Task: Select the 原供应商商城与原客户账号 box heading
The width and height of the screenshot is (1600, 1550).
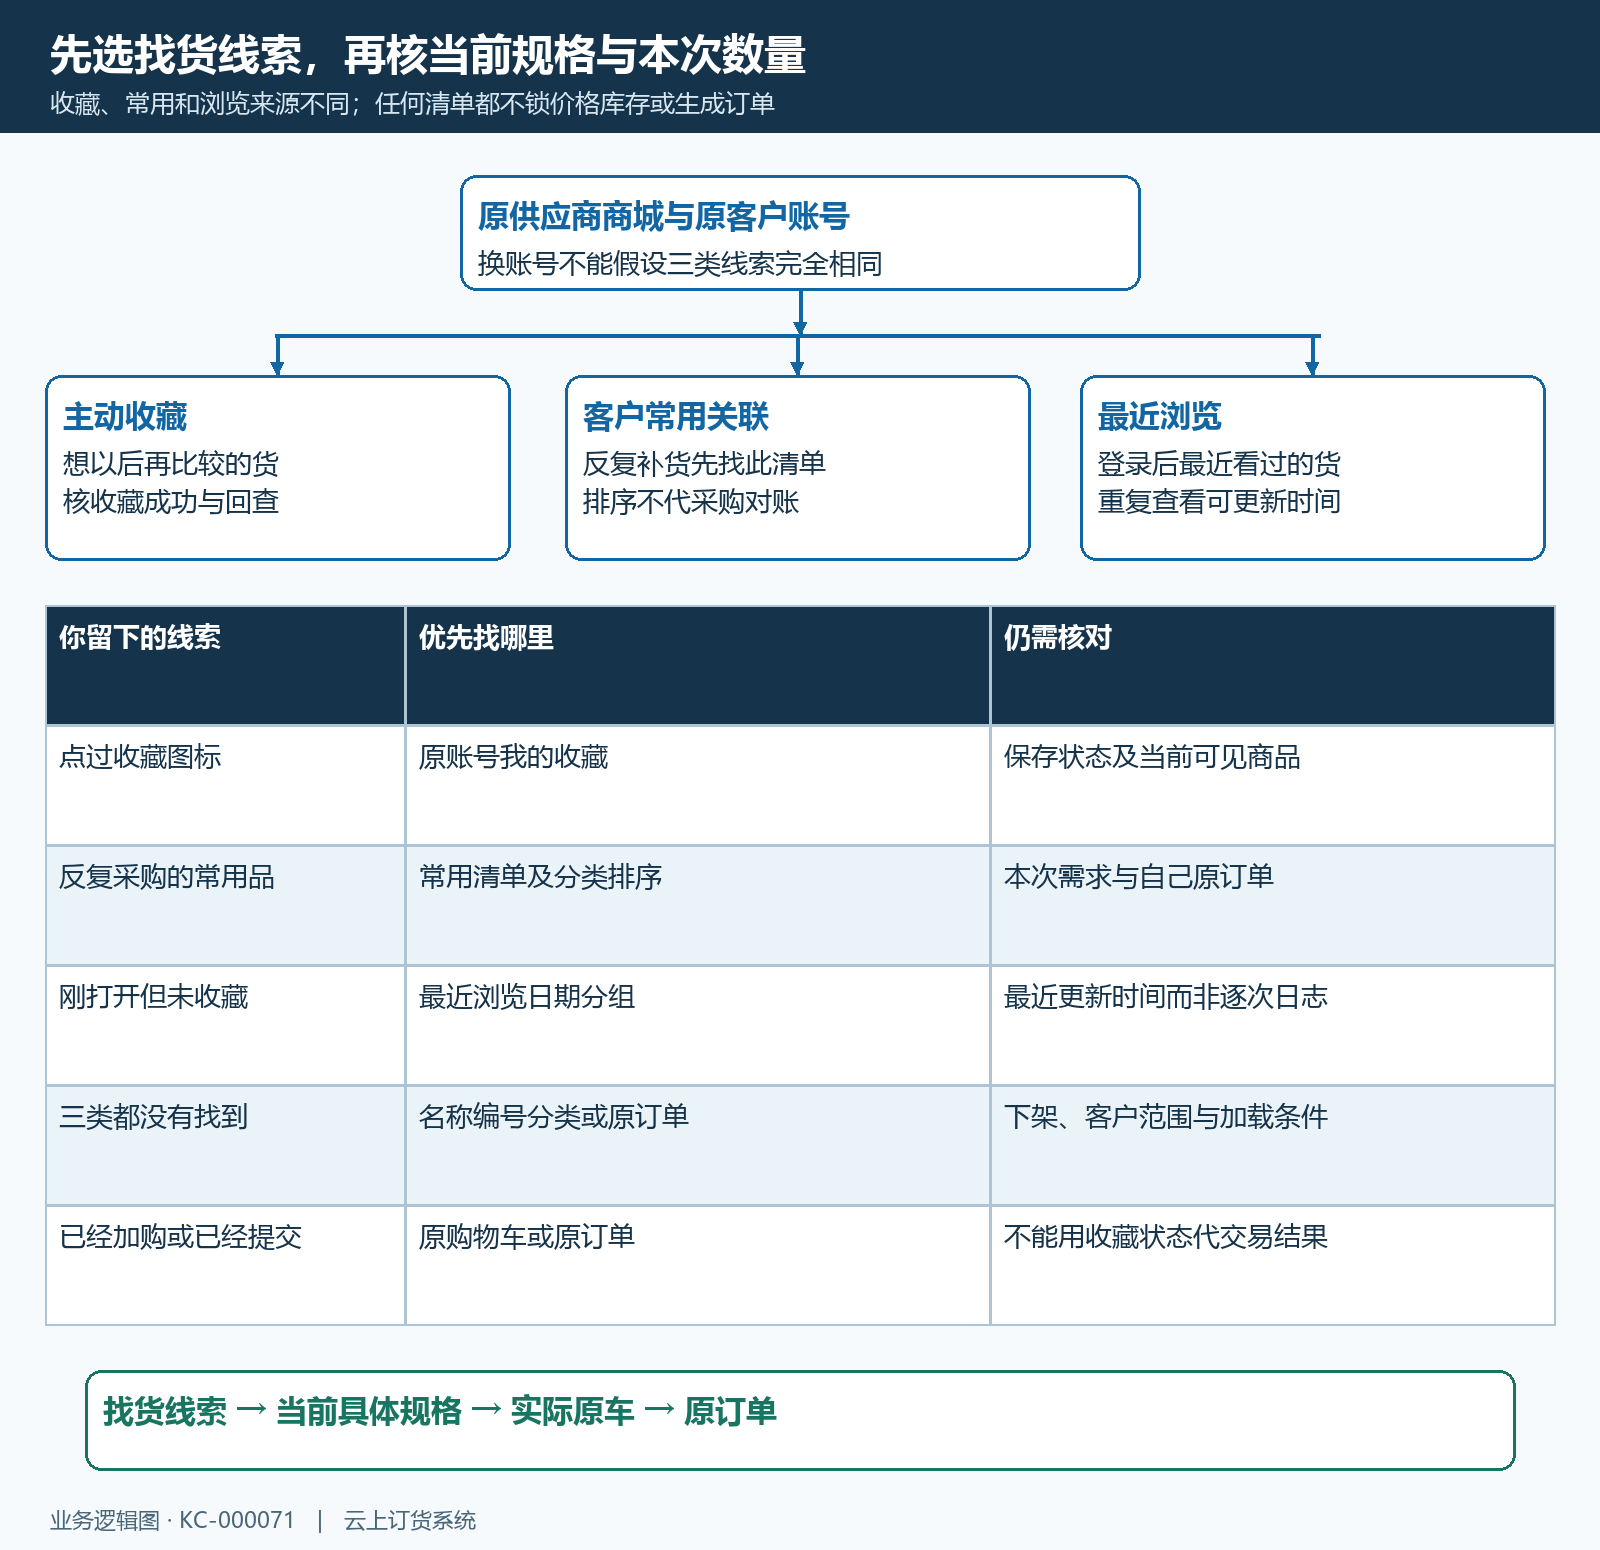Action: [x=663, y=216]
